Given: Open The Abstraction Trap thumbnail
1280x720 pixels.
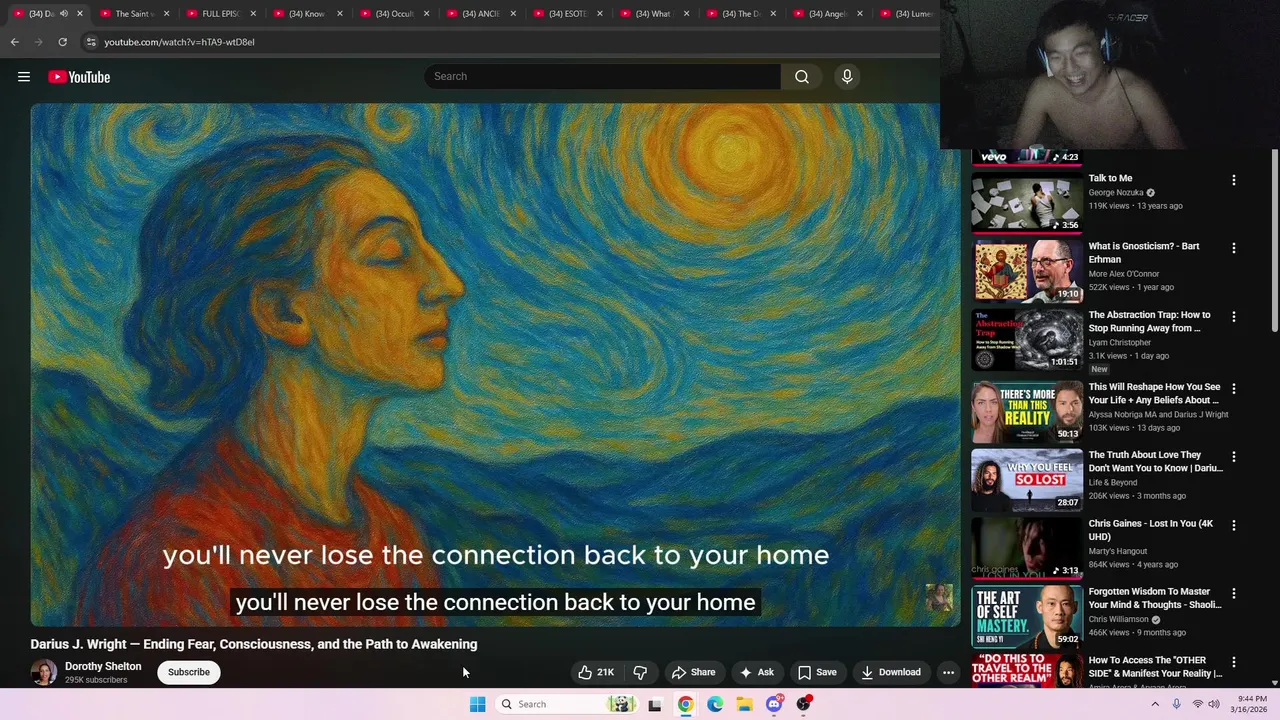Looking at the screenshot, I should click(x=1027, y=340).
